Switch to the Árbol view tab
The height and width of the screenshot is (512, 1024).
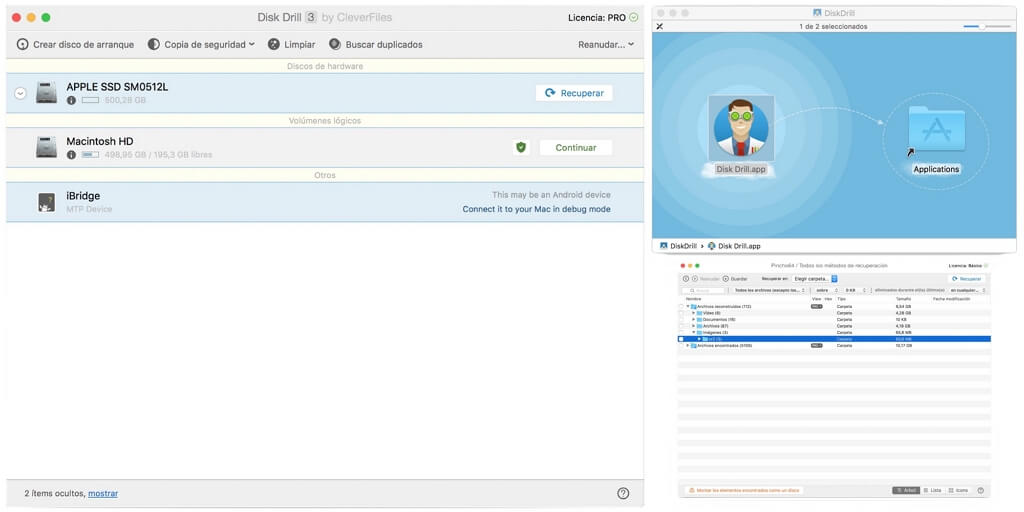tap(906, 490)
